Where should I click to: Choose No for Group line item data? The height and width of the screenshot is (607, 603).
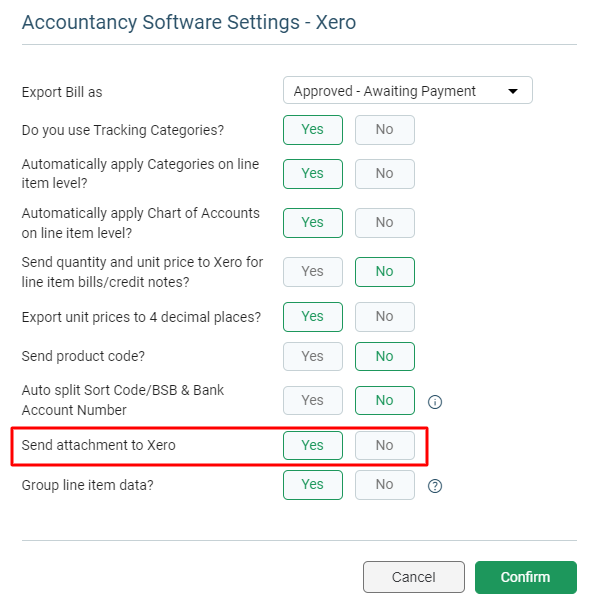[x=385, y=485]
